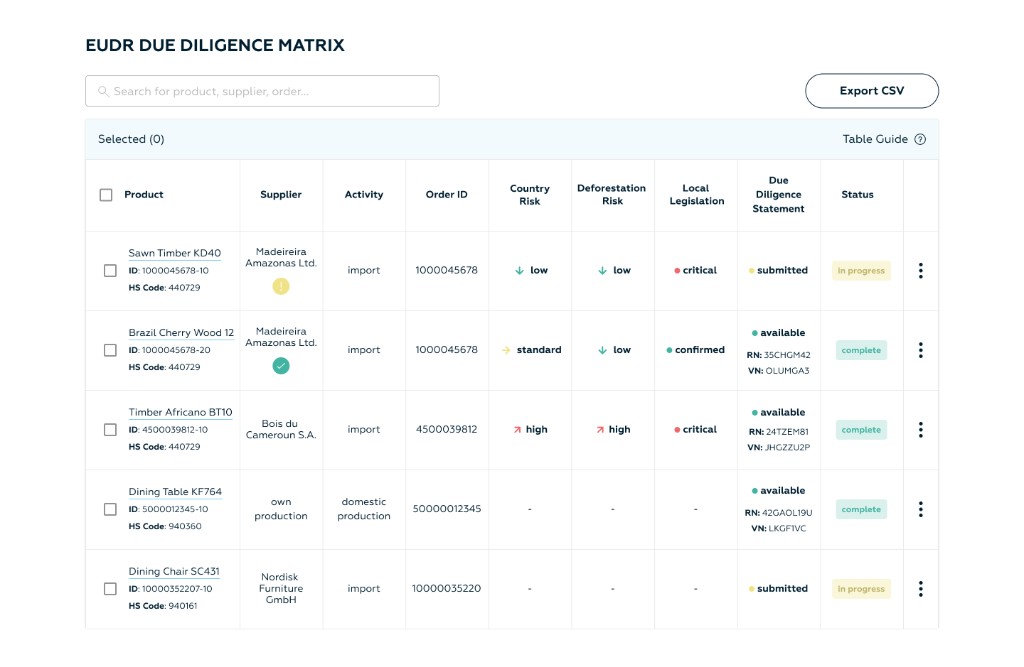Click order ID 4500039812
1024x667 pixels.
[447, 430]
